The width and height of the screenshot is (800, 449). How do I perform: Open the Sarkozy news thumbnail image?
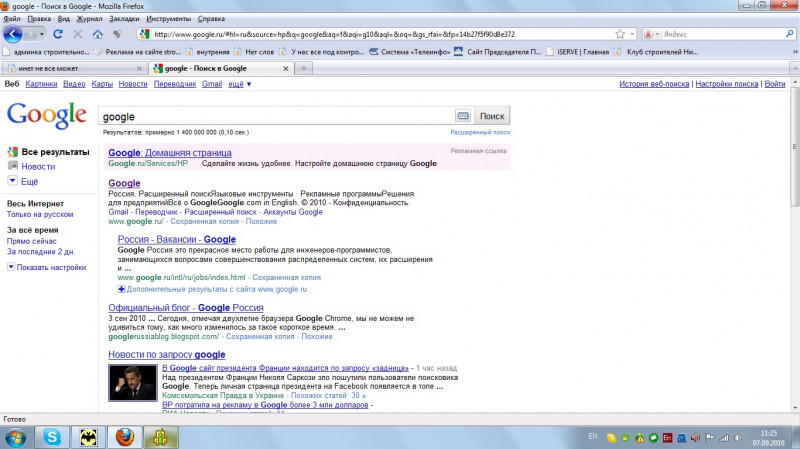coord(133,383)
